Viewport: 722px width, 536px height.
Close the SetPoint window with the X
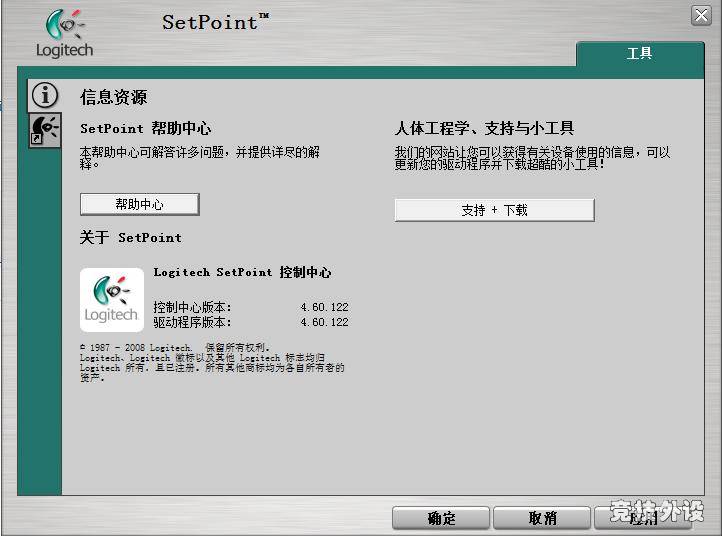701,15
